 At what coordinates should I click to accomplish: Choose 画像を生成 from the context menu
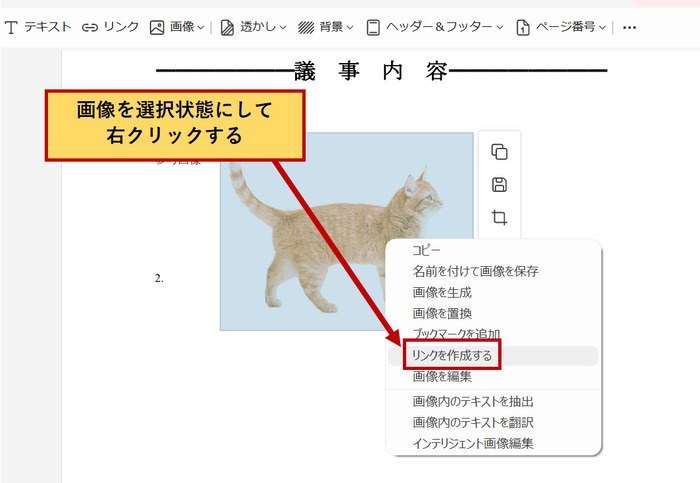493,292
